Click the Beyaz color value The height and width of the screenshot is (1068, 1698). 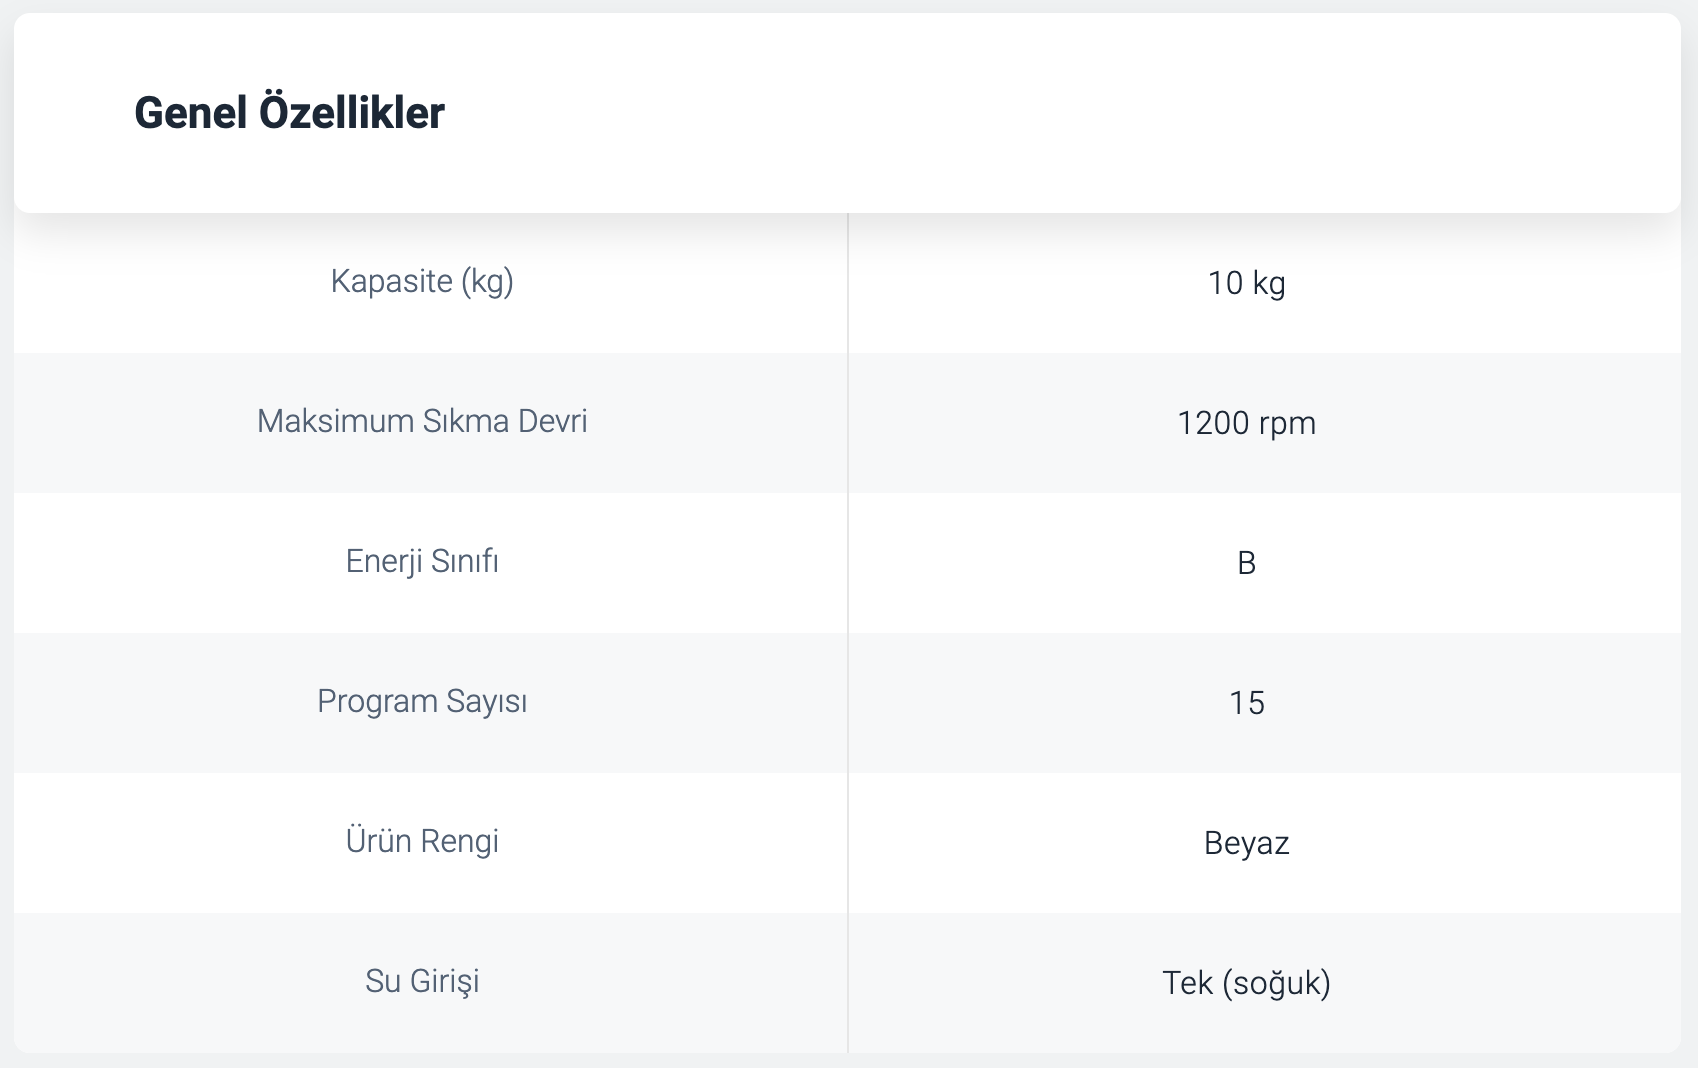1246,843
